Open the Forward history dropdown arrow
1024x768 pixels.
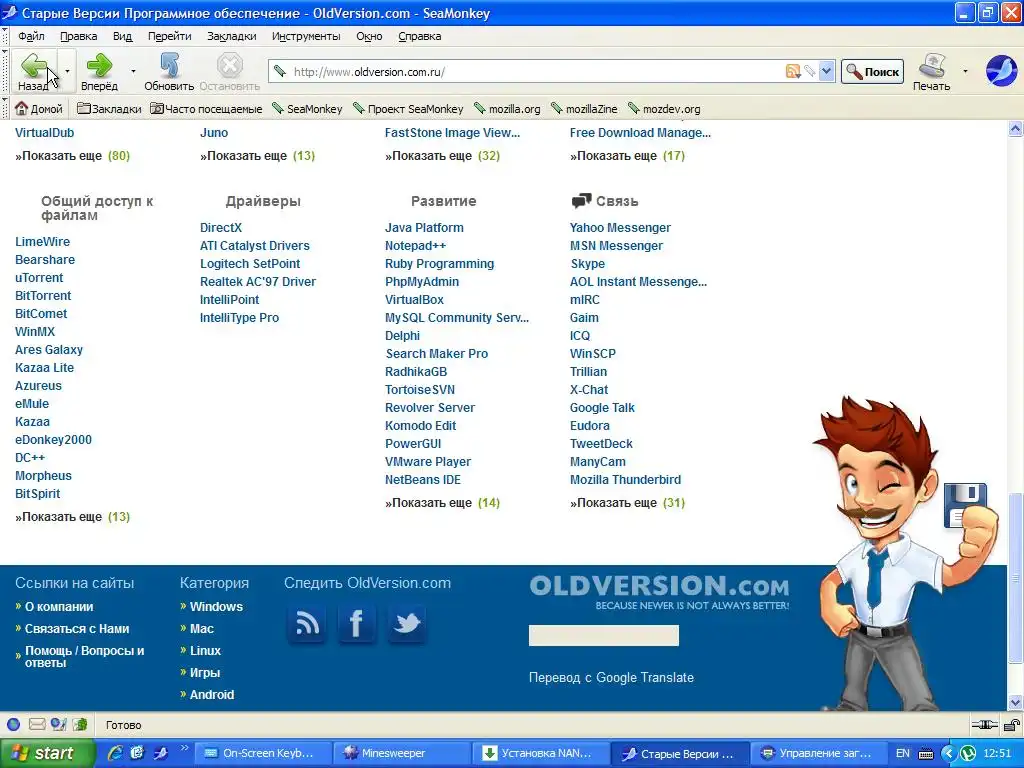tap(133, 71)
